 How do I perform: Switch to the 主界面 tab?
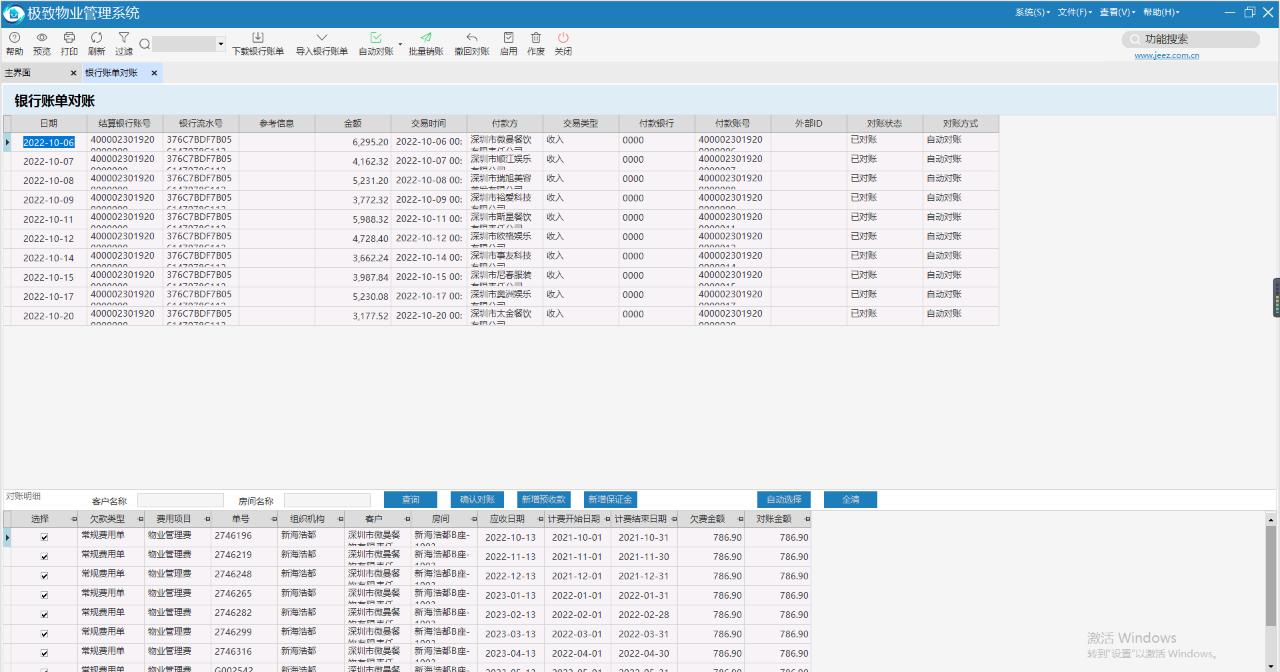(x=18, y=73)
